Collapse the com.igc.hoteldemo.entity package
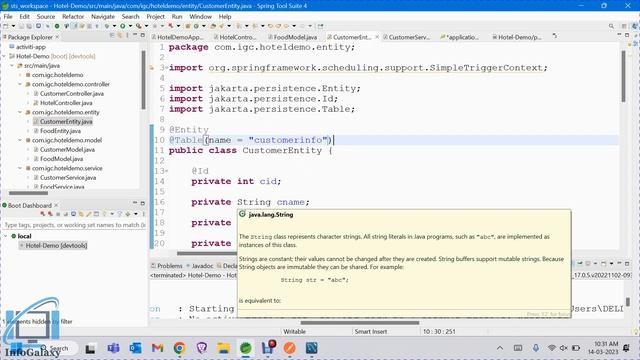This screenshot has height=360, width=640. point(20,112)
